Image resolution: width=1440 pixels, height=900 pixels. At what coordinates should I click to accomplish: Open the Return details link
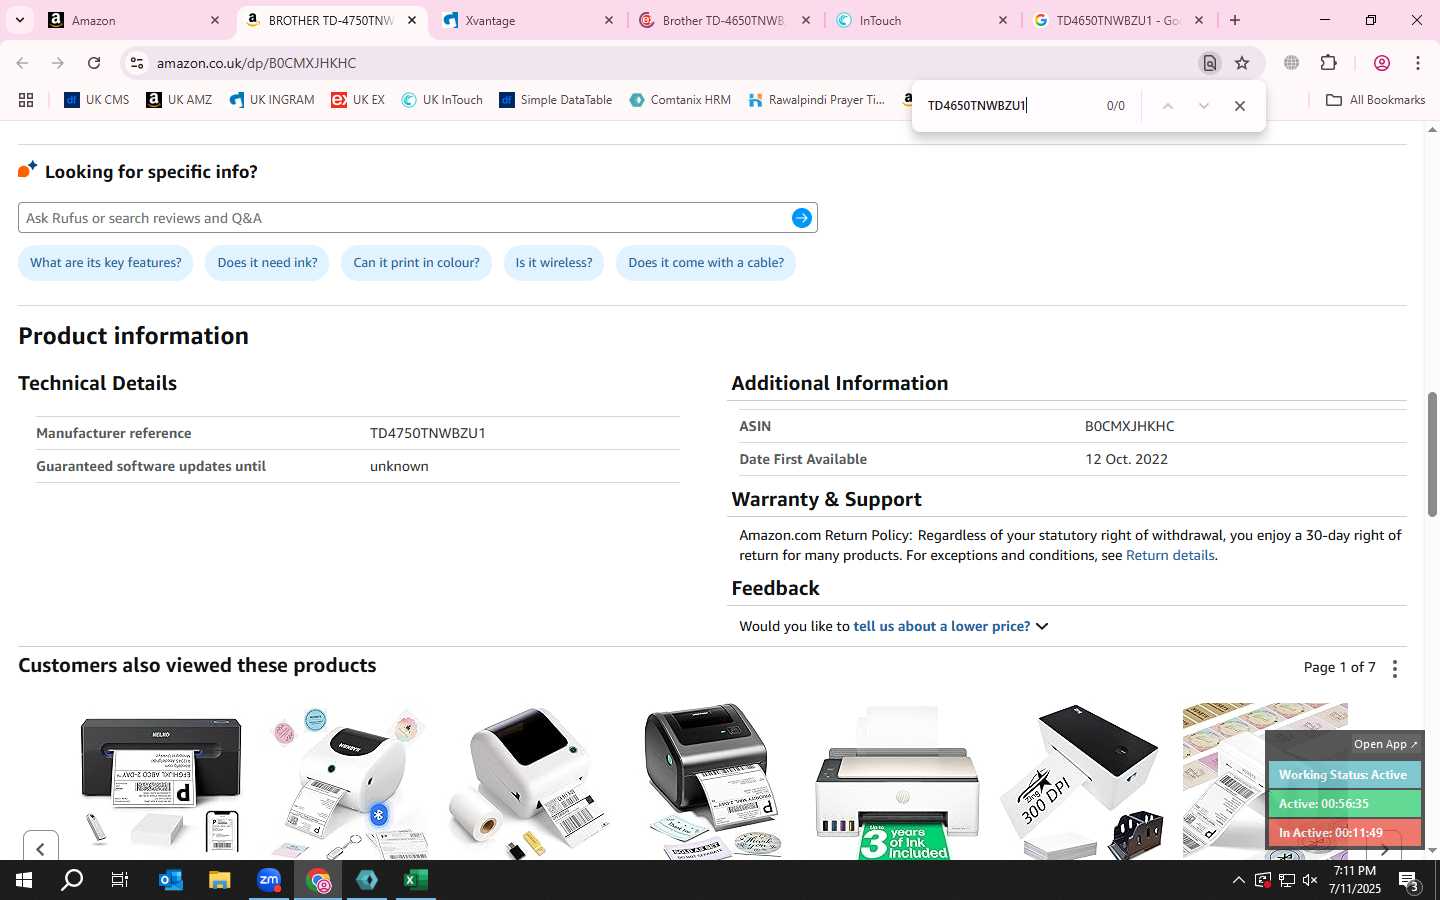[x=1170, y=555]
